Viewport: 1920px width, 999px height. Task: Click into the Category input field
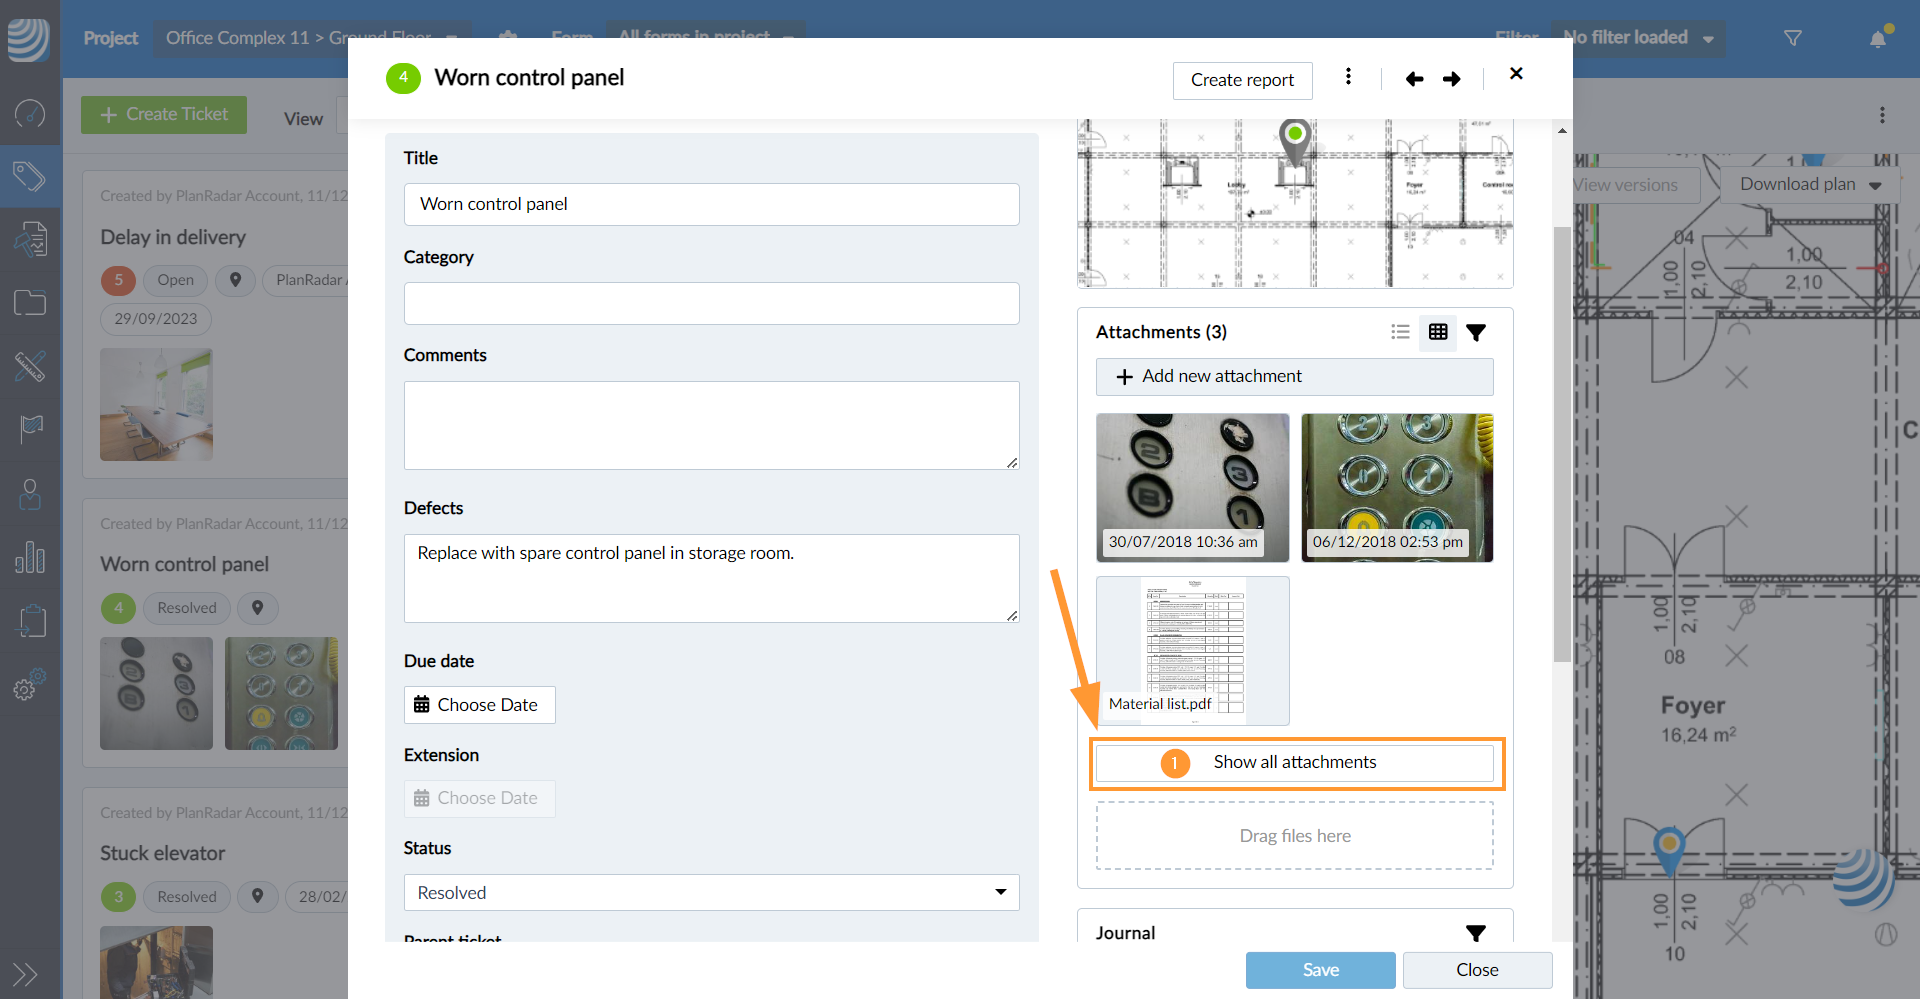click(x=711, y=303)
